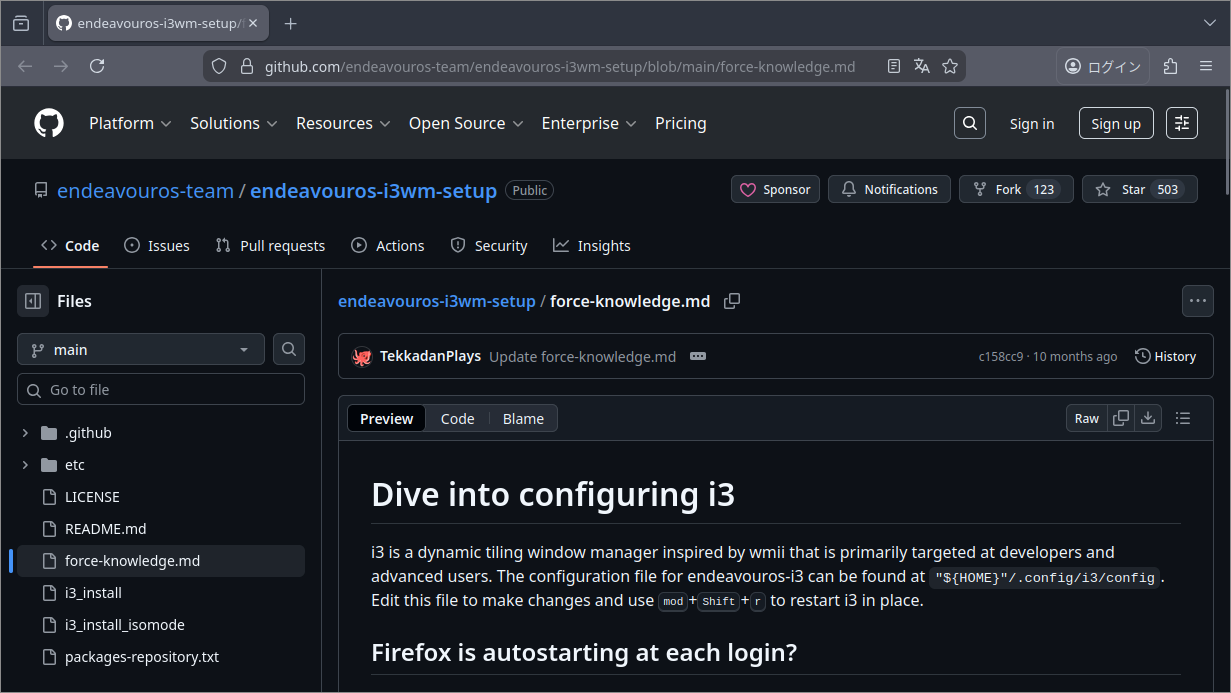
Task: Click the GitHub logo icon
Action: [49, 123]
